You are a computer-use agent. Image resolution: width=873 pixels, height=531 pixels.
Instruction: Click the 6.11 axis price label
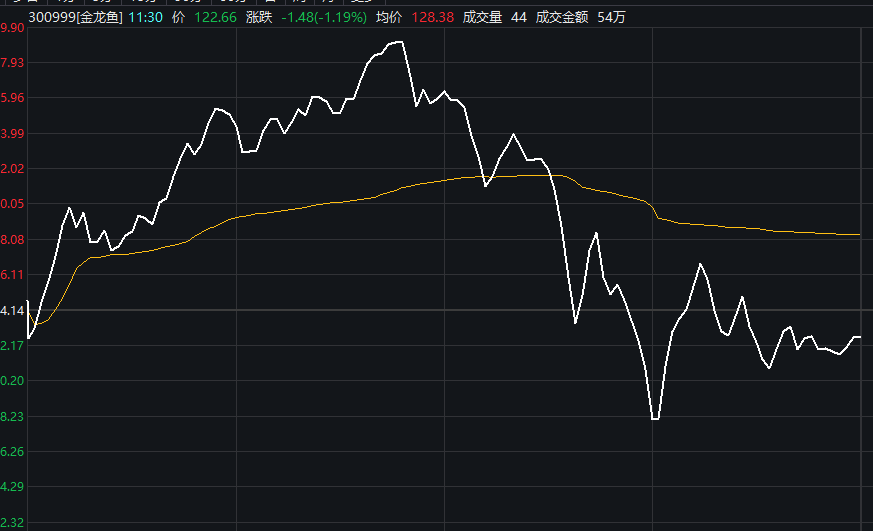[12, 274]
